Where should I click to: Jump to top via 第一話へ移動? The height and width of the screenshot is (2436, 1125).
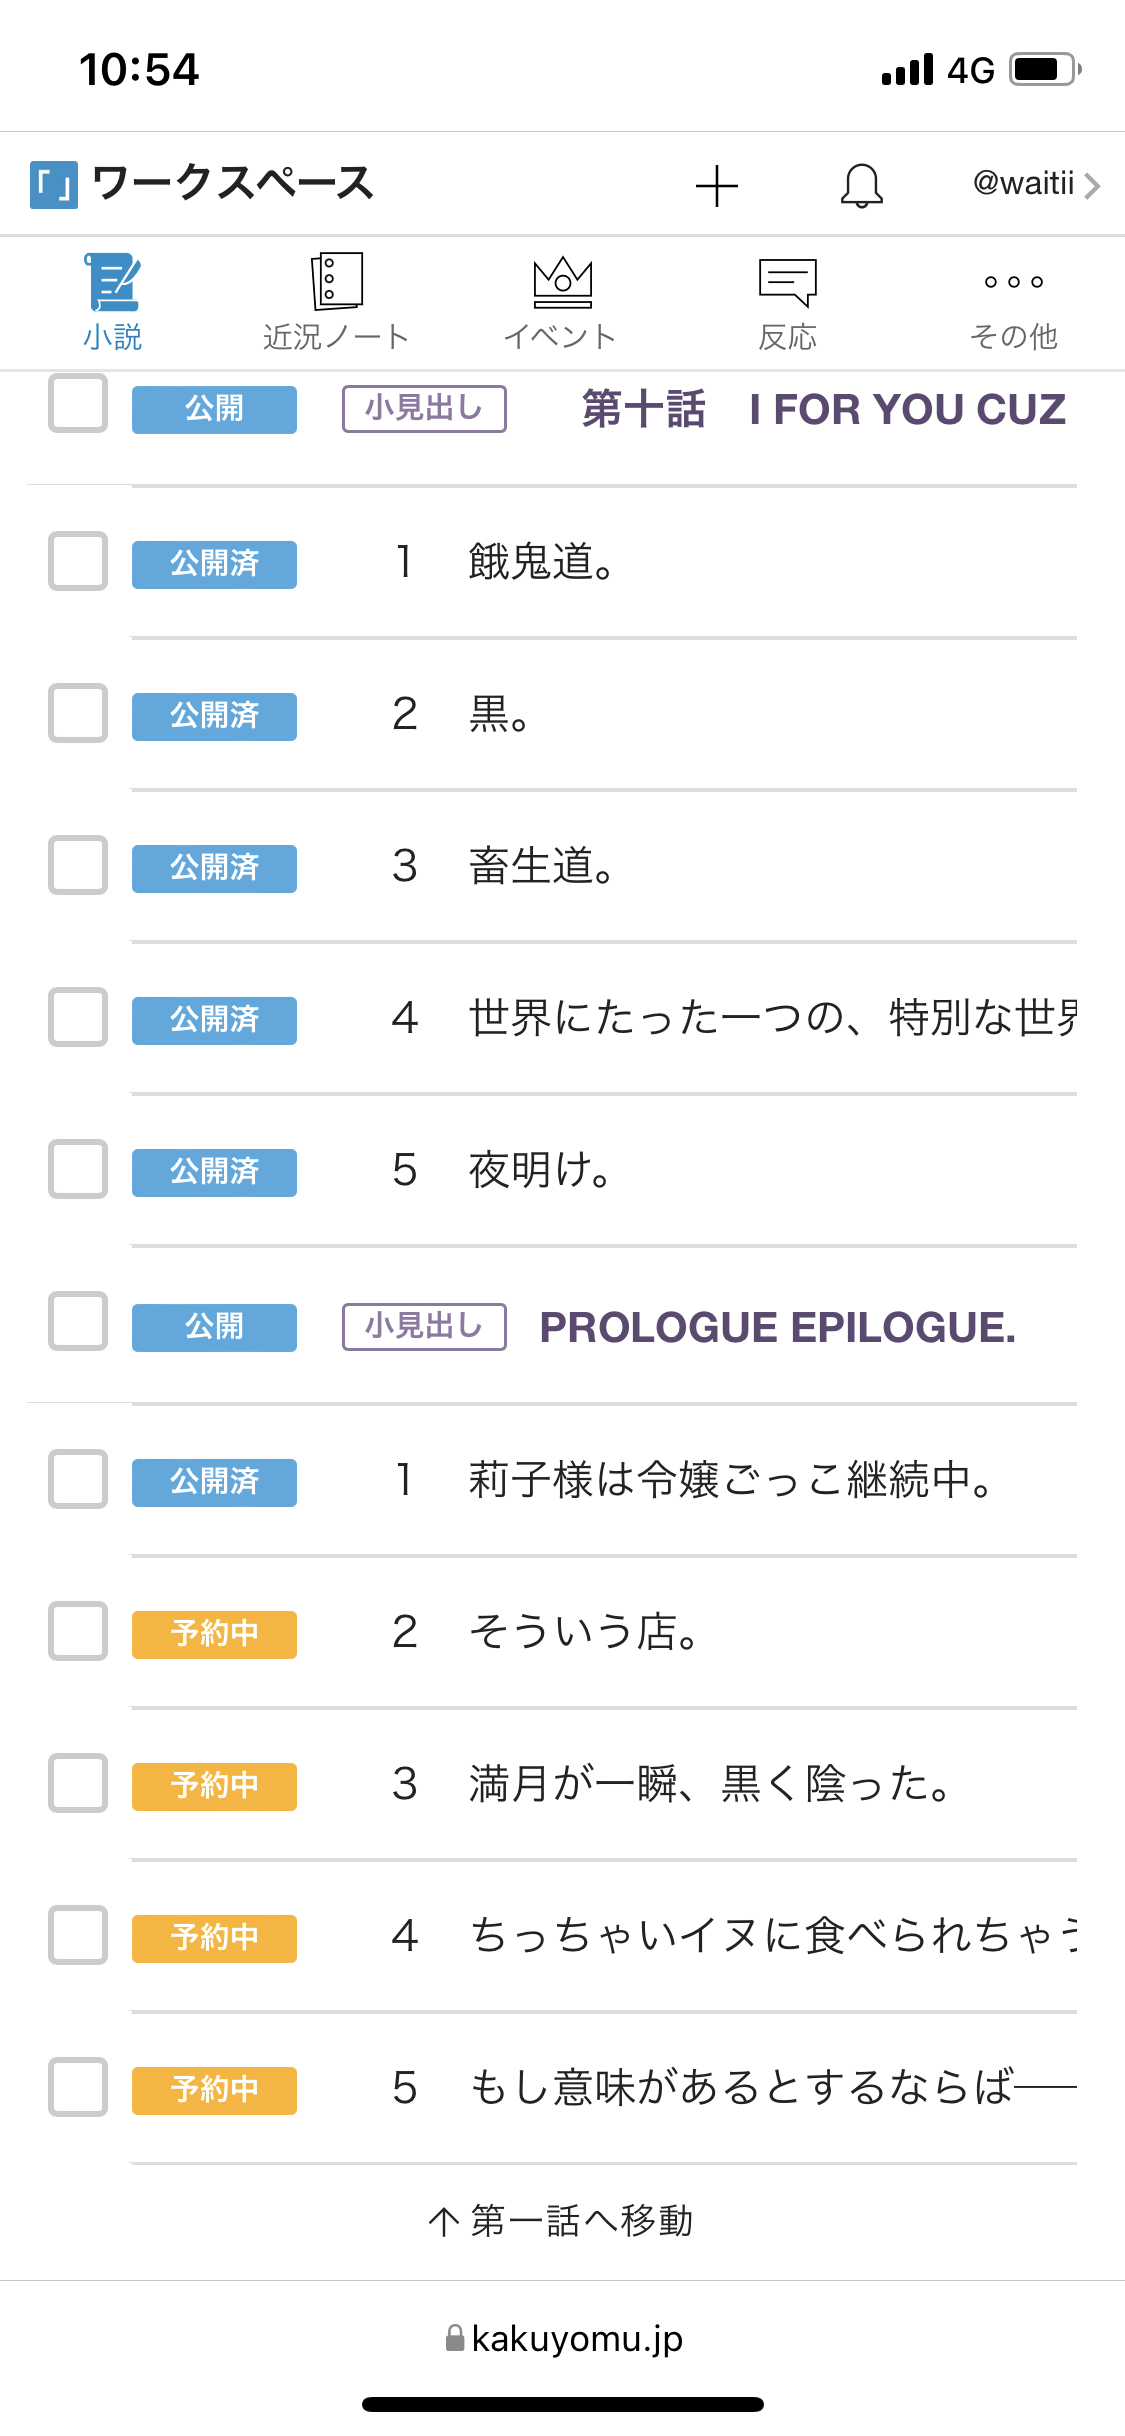coord(561,2221)
